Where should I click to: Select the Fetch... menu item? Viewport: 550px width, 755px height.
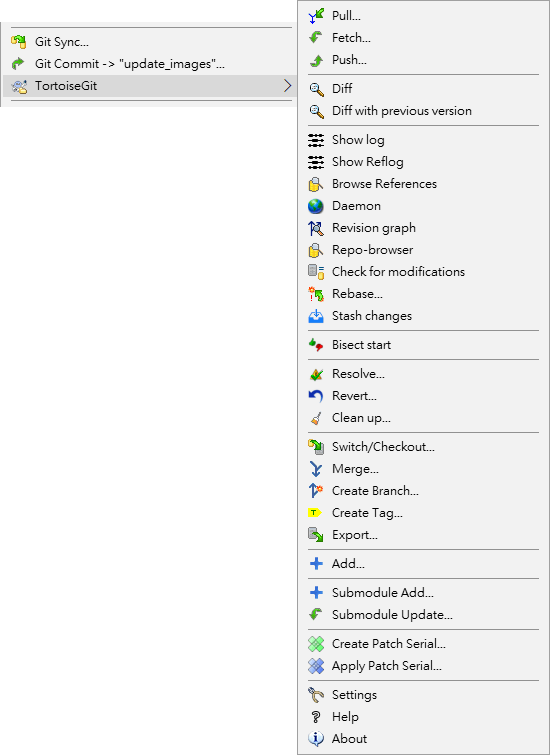[424, 38]
